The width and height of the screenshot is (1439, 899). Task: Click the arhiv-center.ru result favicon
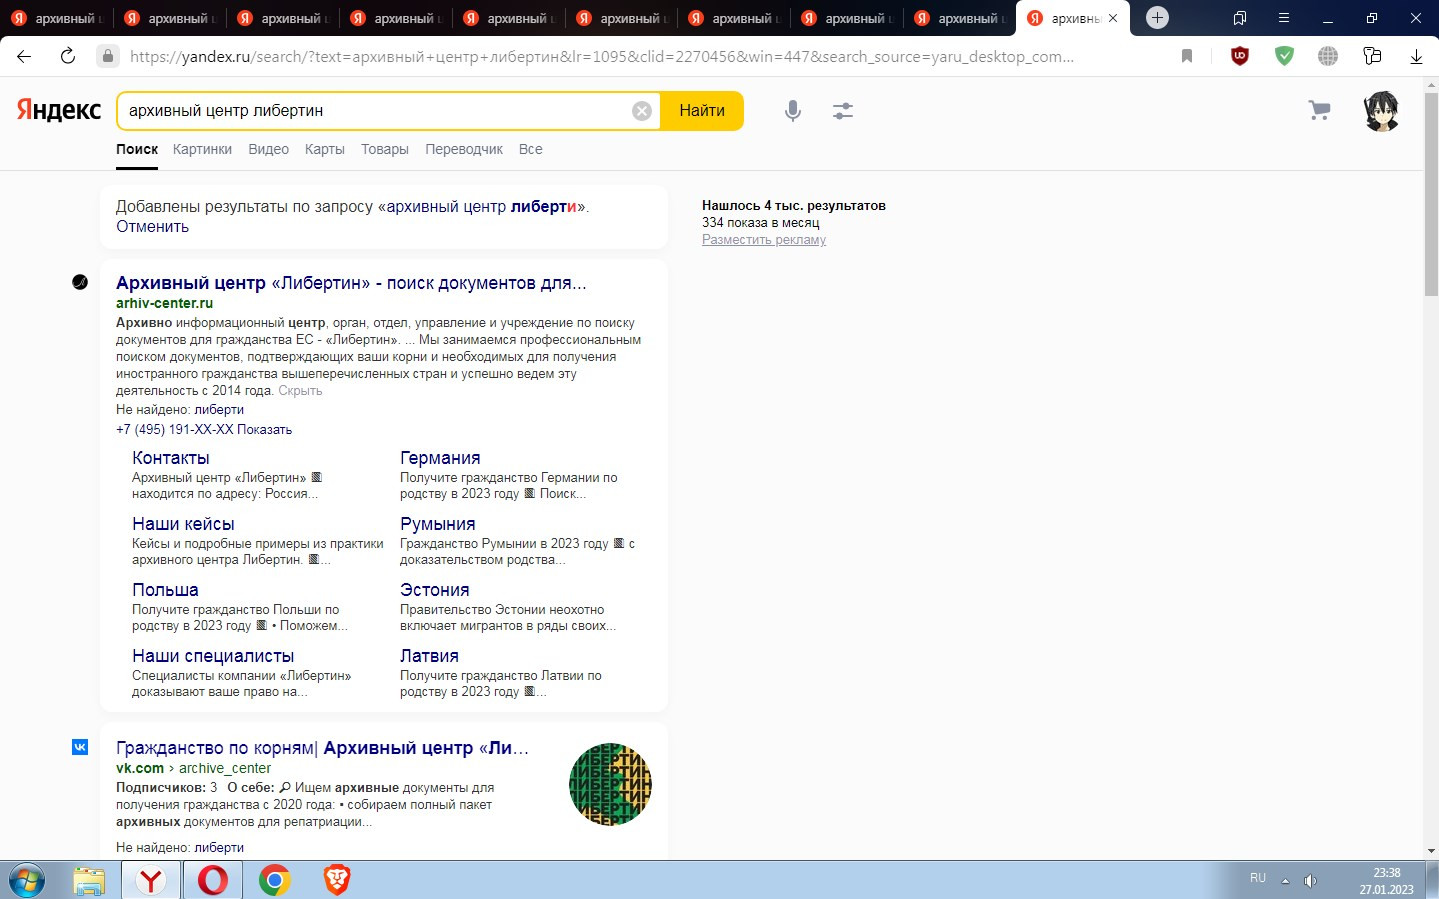click(80, 282)
